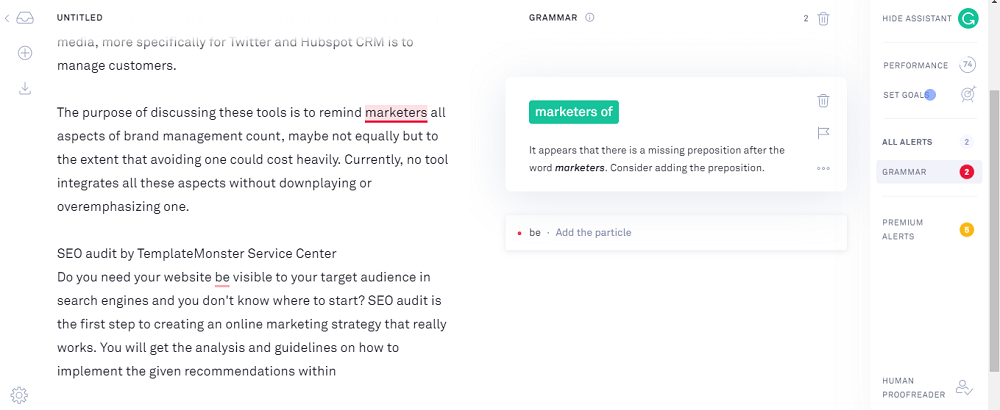Click the new document plus icon

pyautogui.click(x=25, y=53)
